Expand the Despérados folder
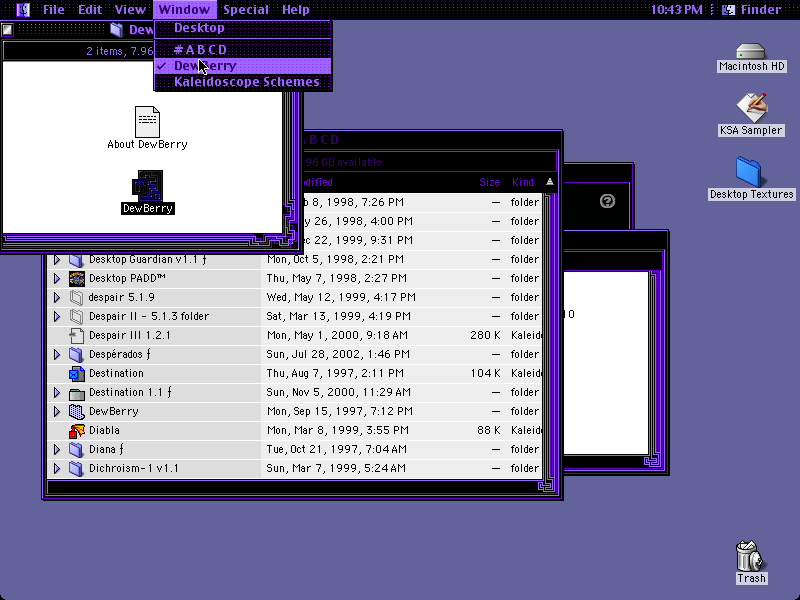Image resolution: width=800 pixels, height=600 pixels. [x=57, y=354]
